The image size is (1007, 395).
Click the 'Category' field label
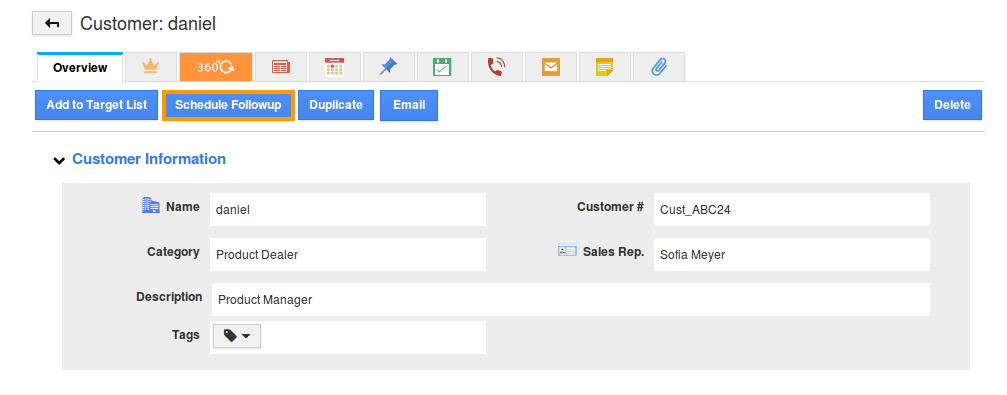pos(173,252)
